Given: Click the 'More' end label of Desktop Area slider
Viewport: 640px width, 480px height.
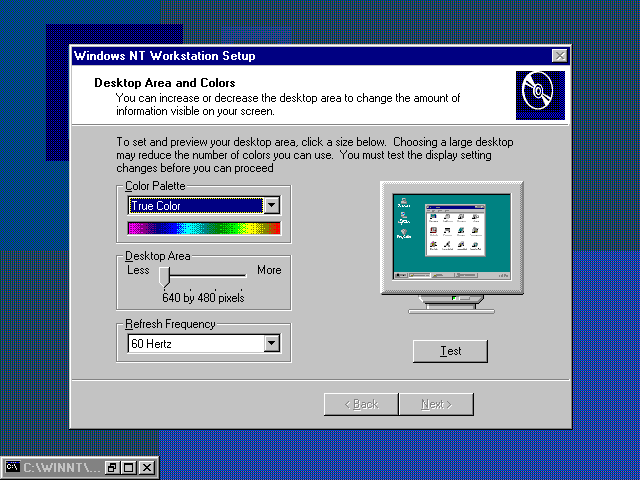Looking at the screenshot, I should tap(269, 270).
